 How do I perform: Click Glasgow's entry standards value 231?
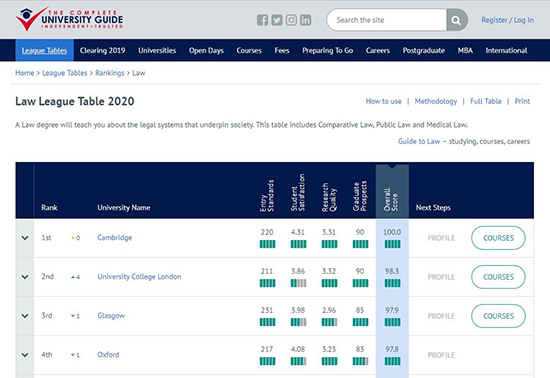pyautogui.click(x=267, y=310)
